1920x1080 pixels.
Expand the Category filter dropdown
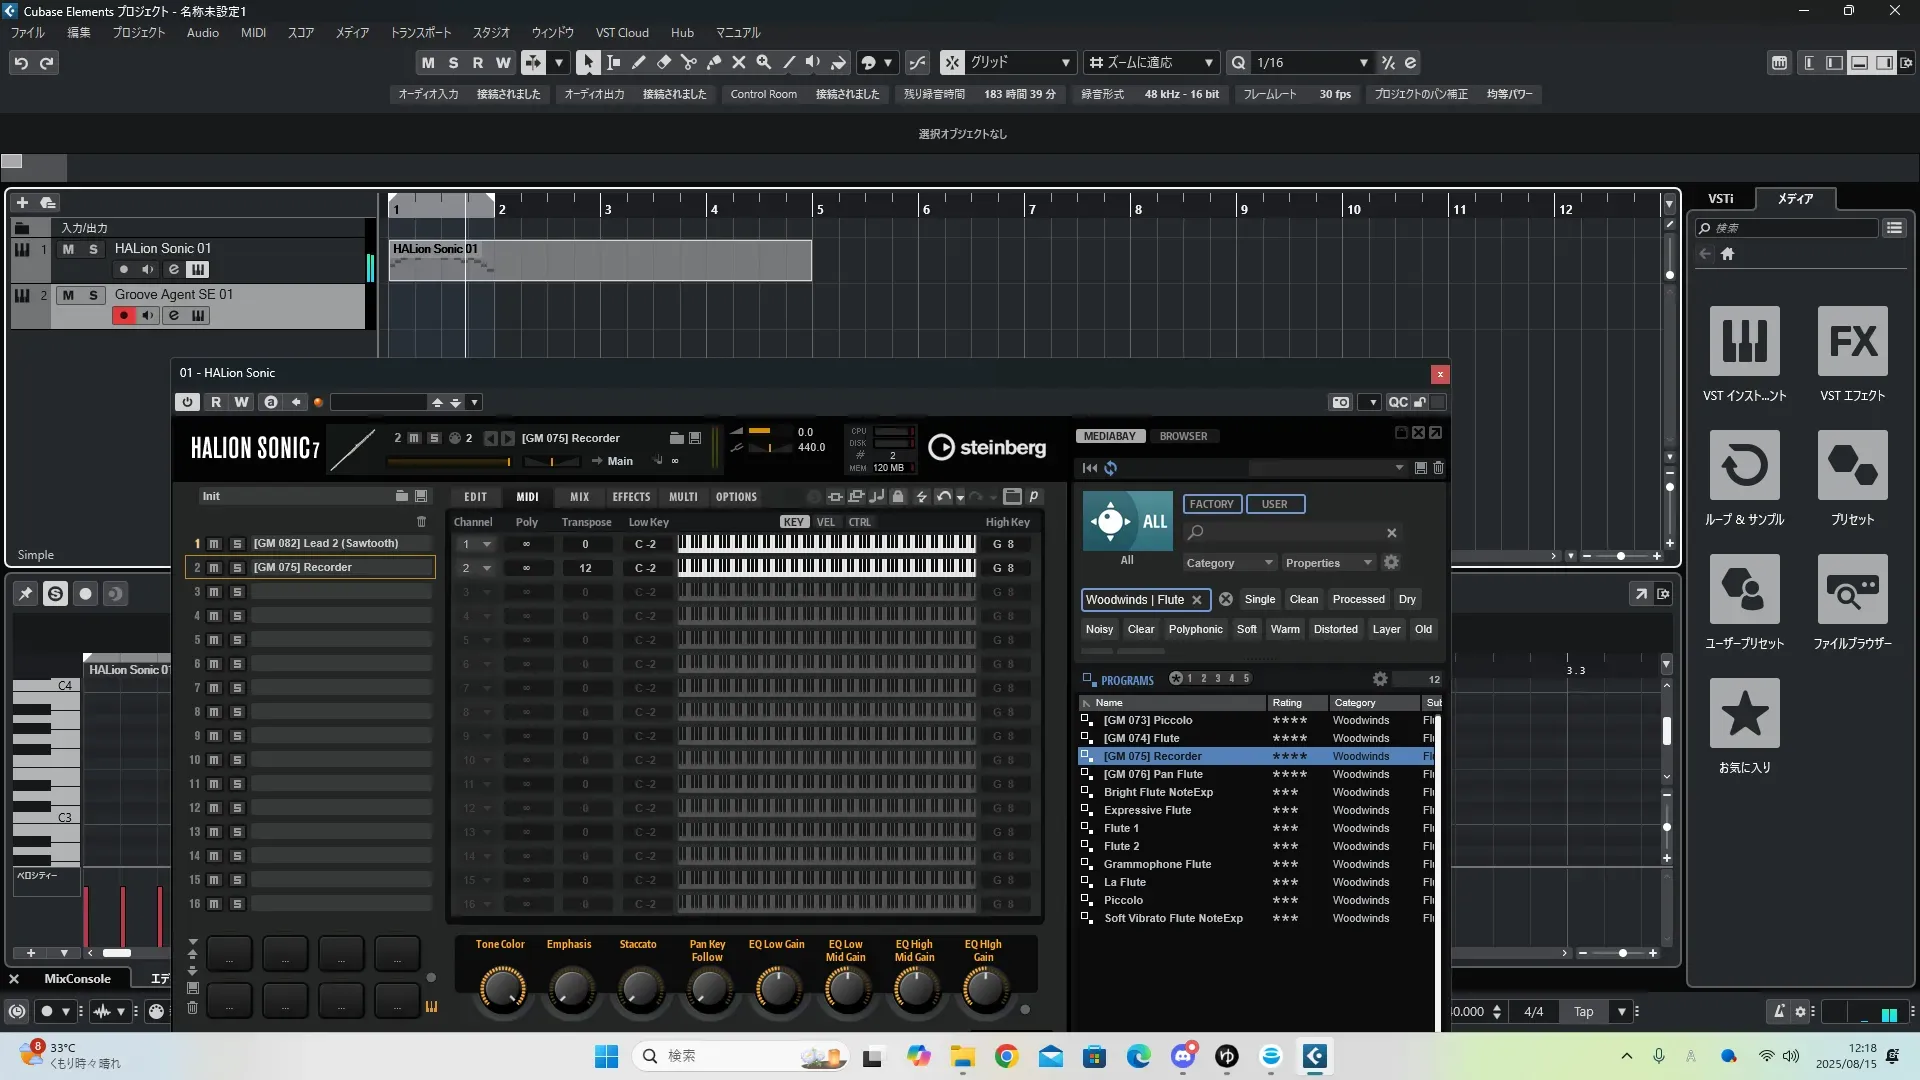point(1229,563)
